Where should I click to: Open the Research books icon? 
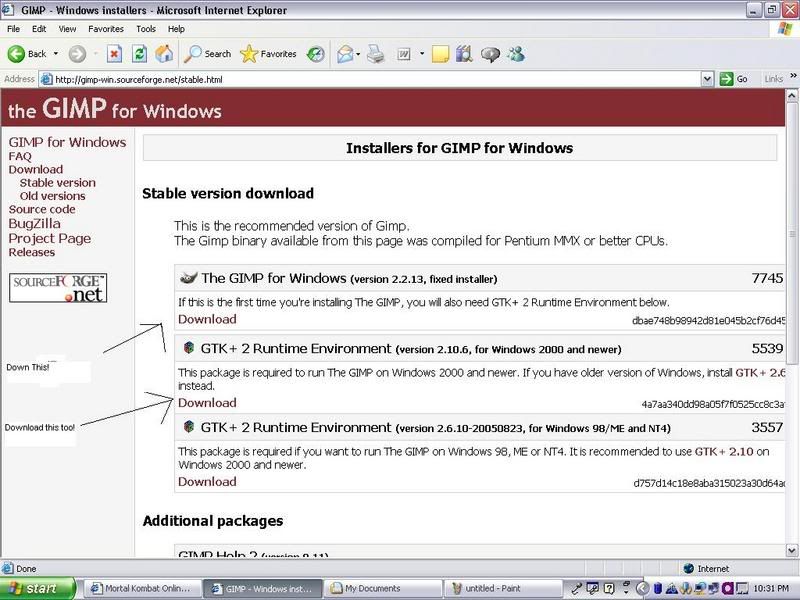[464, 54]
